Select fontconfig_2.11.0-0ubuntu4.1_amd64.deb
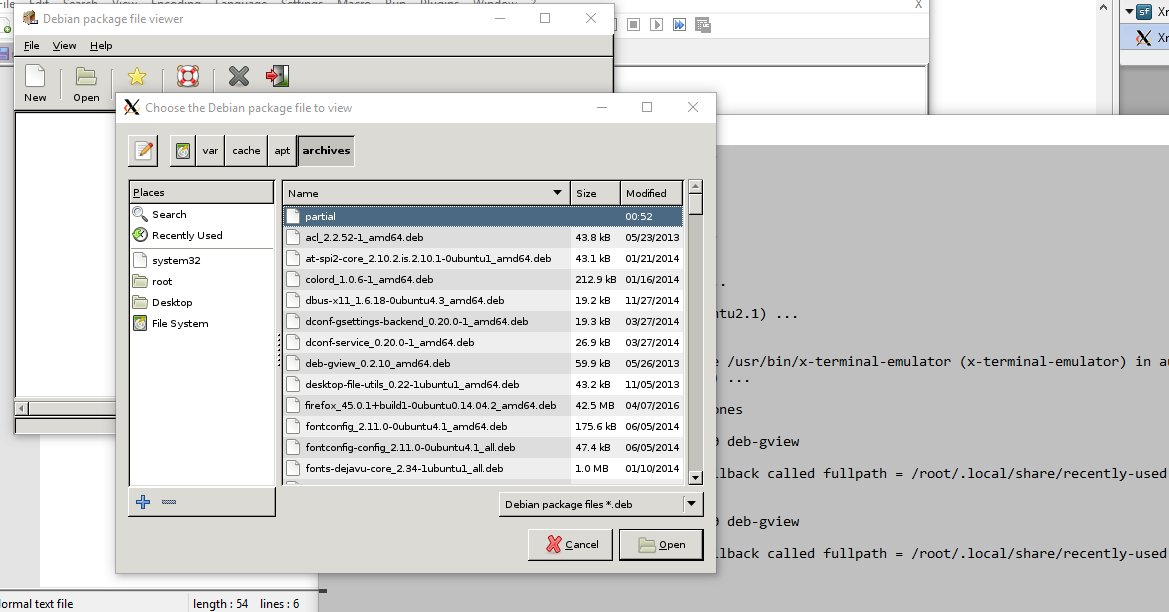The width and height of the screenshot is (1169, 612). coord(482,426)
